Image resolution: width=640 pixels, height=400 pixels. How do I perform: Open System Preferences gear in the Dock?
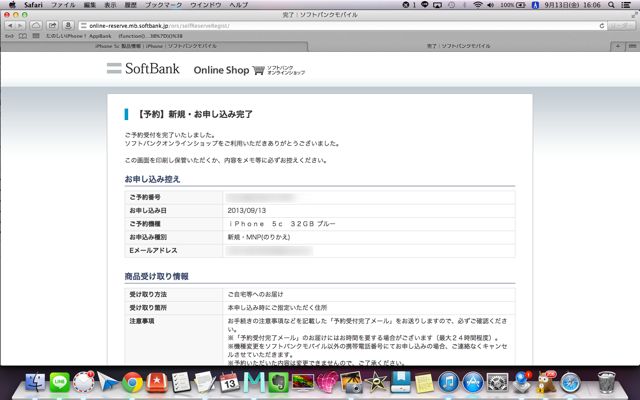click(x=497, y=383)
